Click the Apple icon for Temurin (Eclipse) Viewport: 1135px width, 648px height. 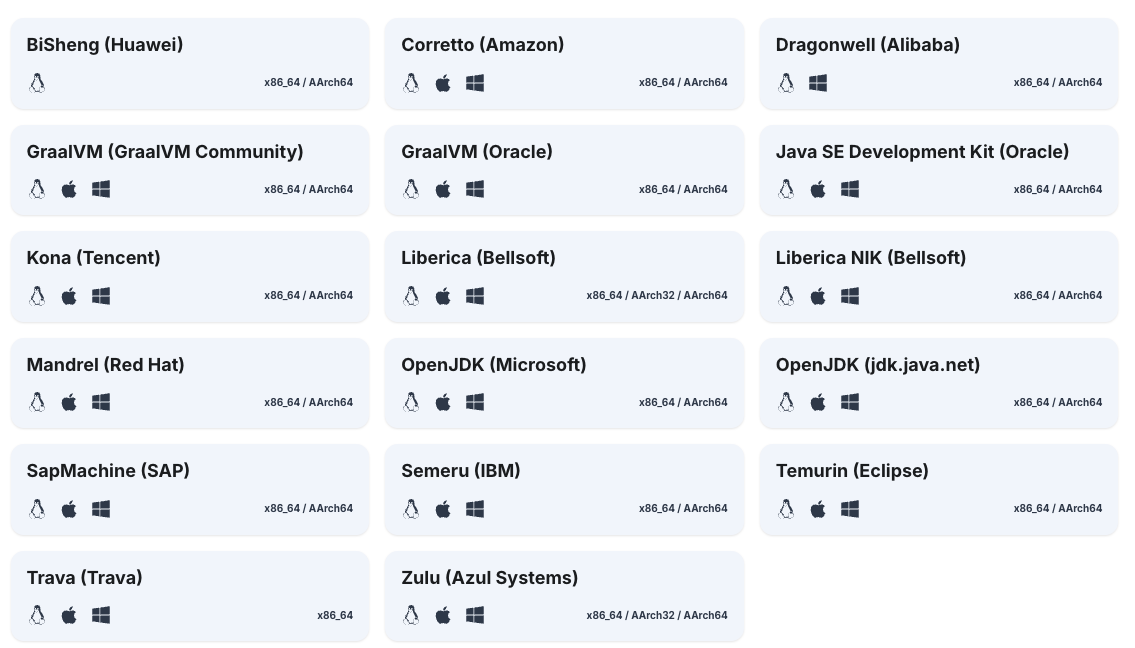pos(818,509)
